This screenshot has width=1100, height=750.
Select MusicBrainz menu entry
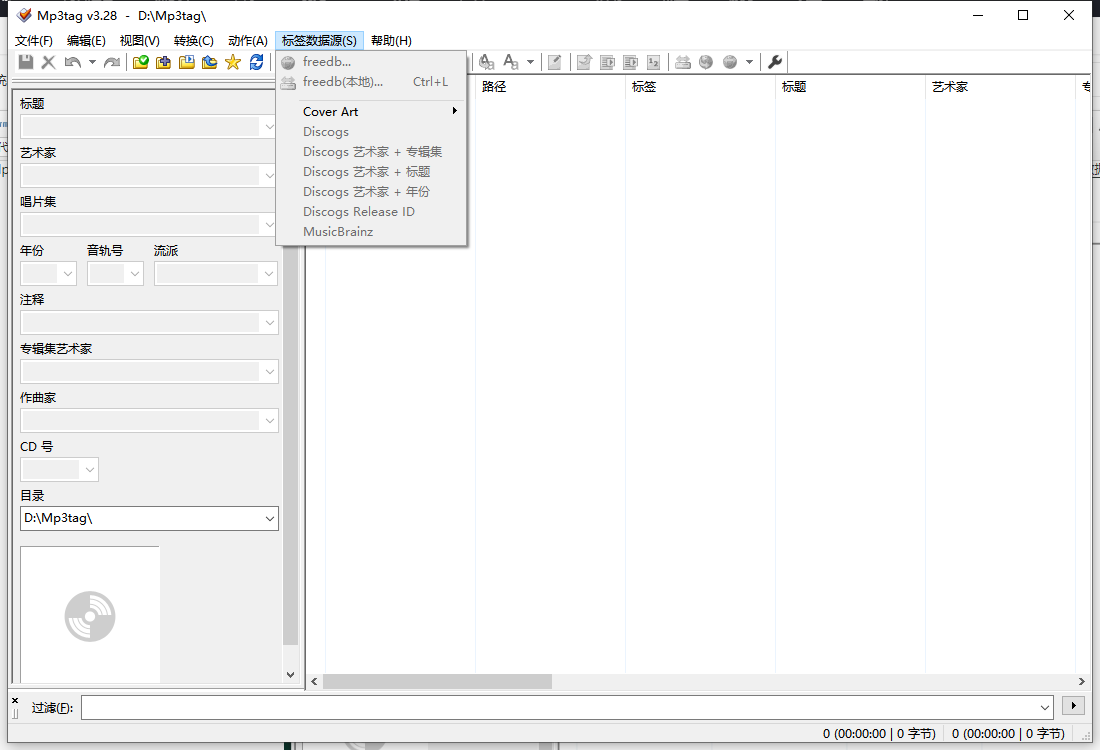click(x=371, y=232)
